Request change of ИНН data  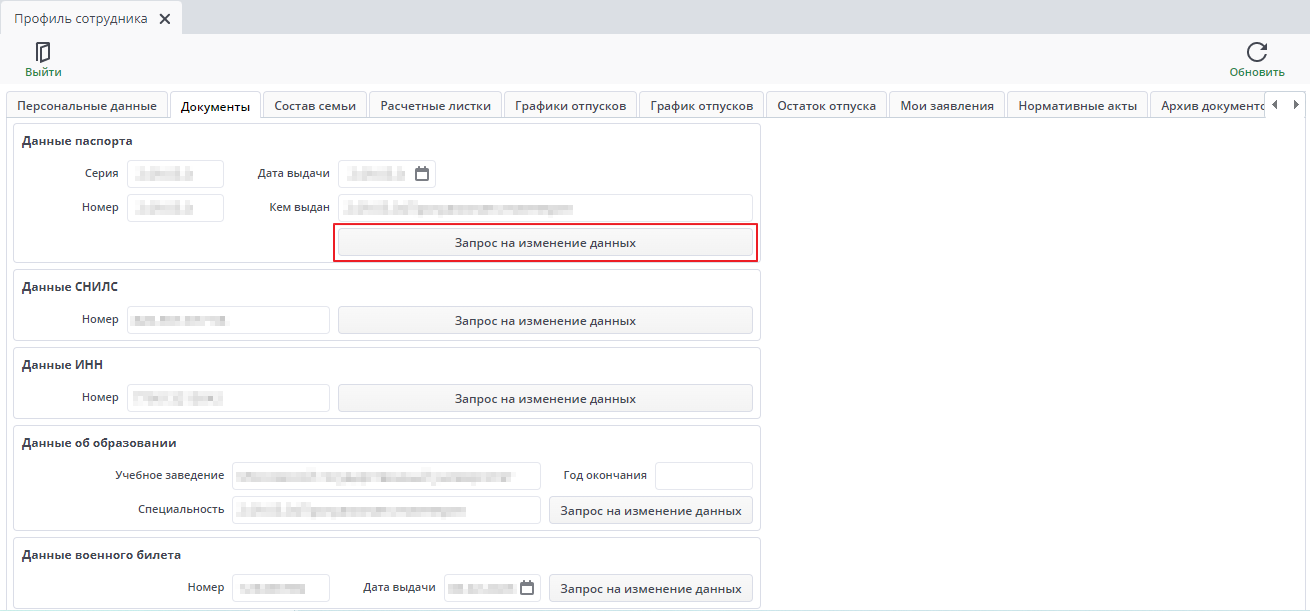(x=545, y=398)
